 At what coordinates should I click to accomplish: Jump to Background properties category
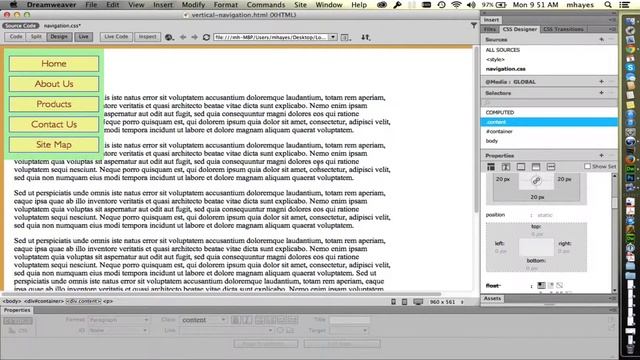[536, 167]
